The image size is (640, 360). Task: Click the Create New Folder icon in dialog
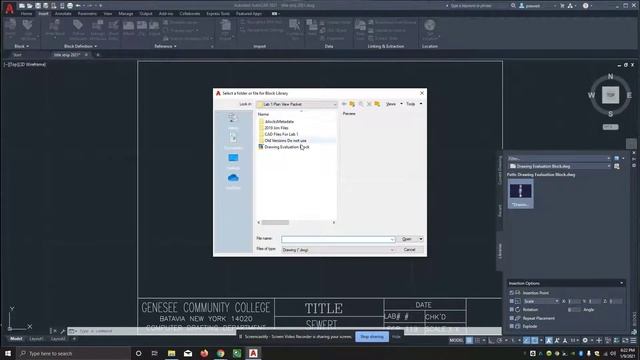(x=377, y=104)
